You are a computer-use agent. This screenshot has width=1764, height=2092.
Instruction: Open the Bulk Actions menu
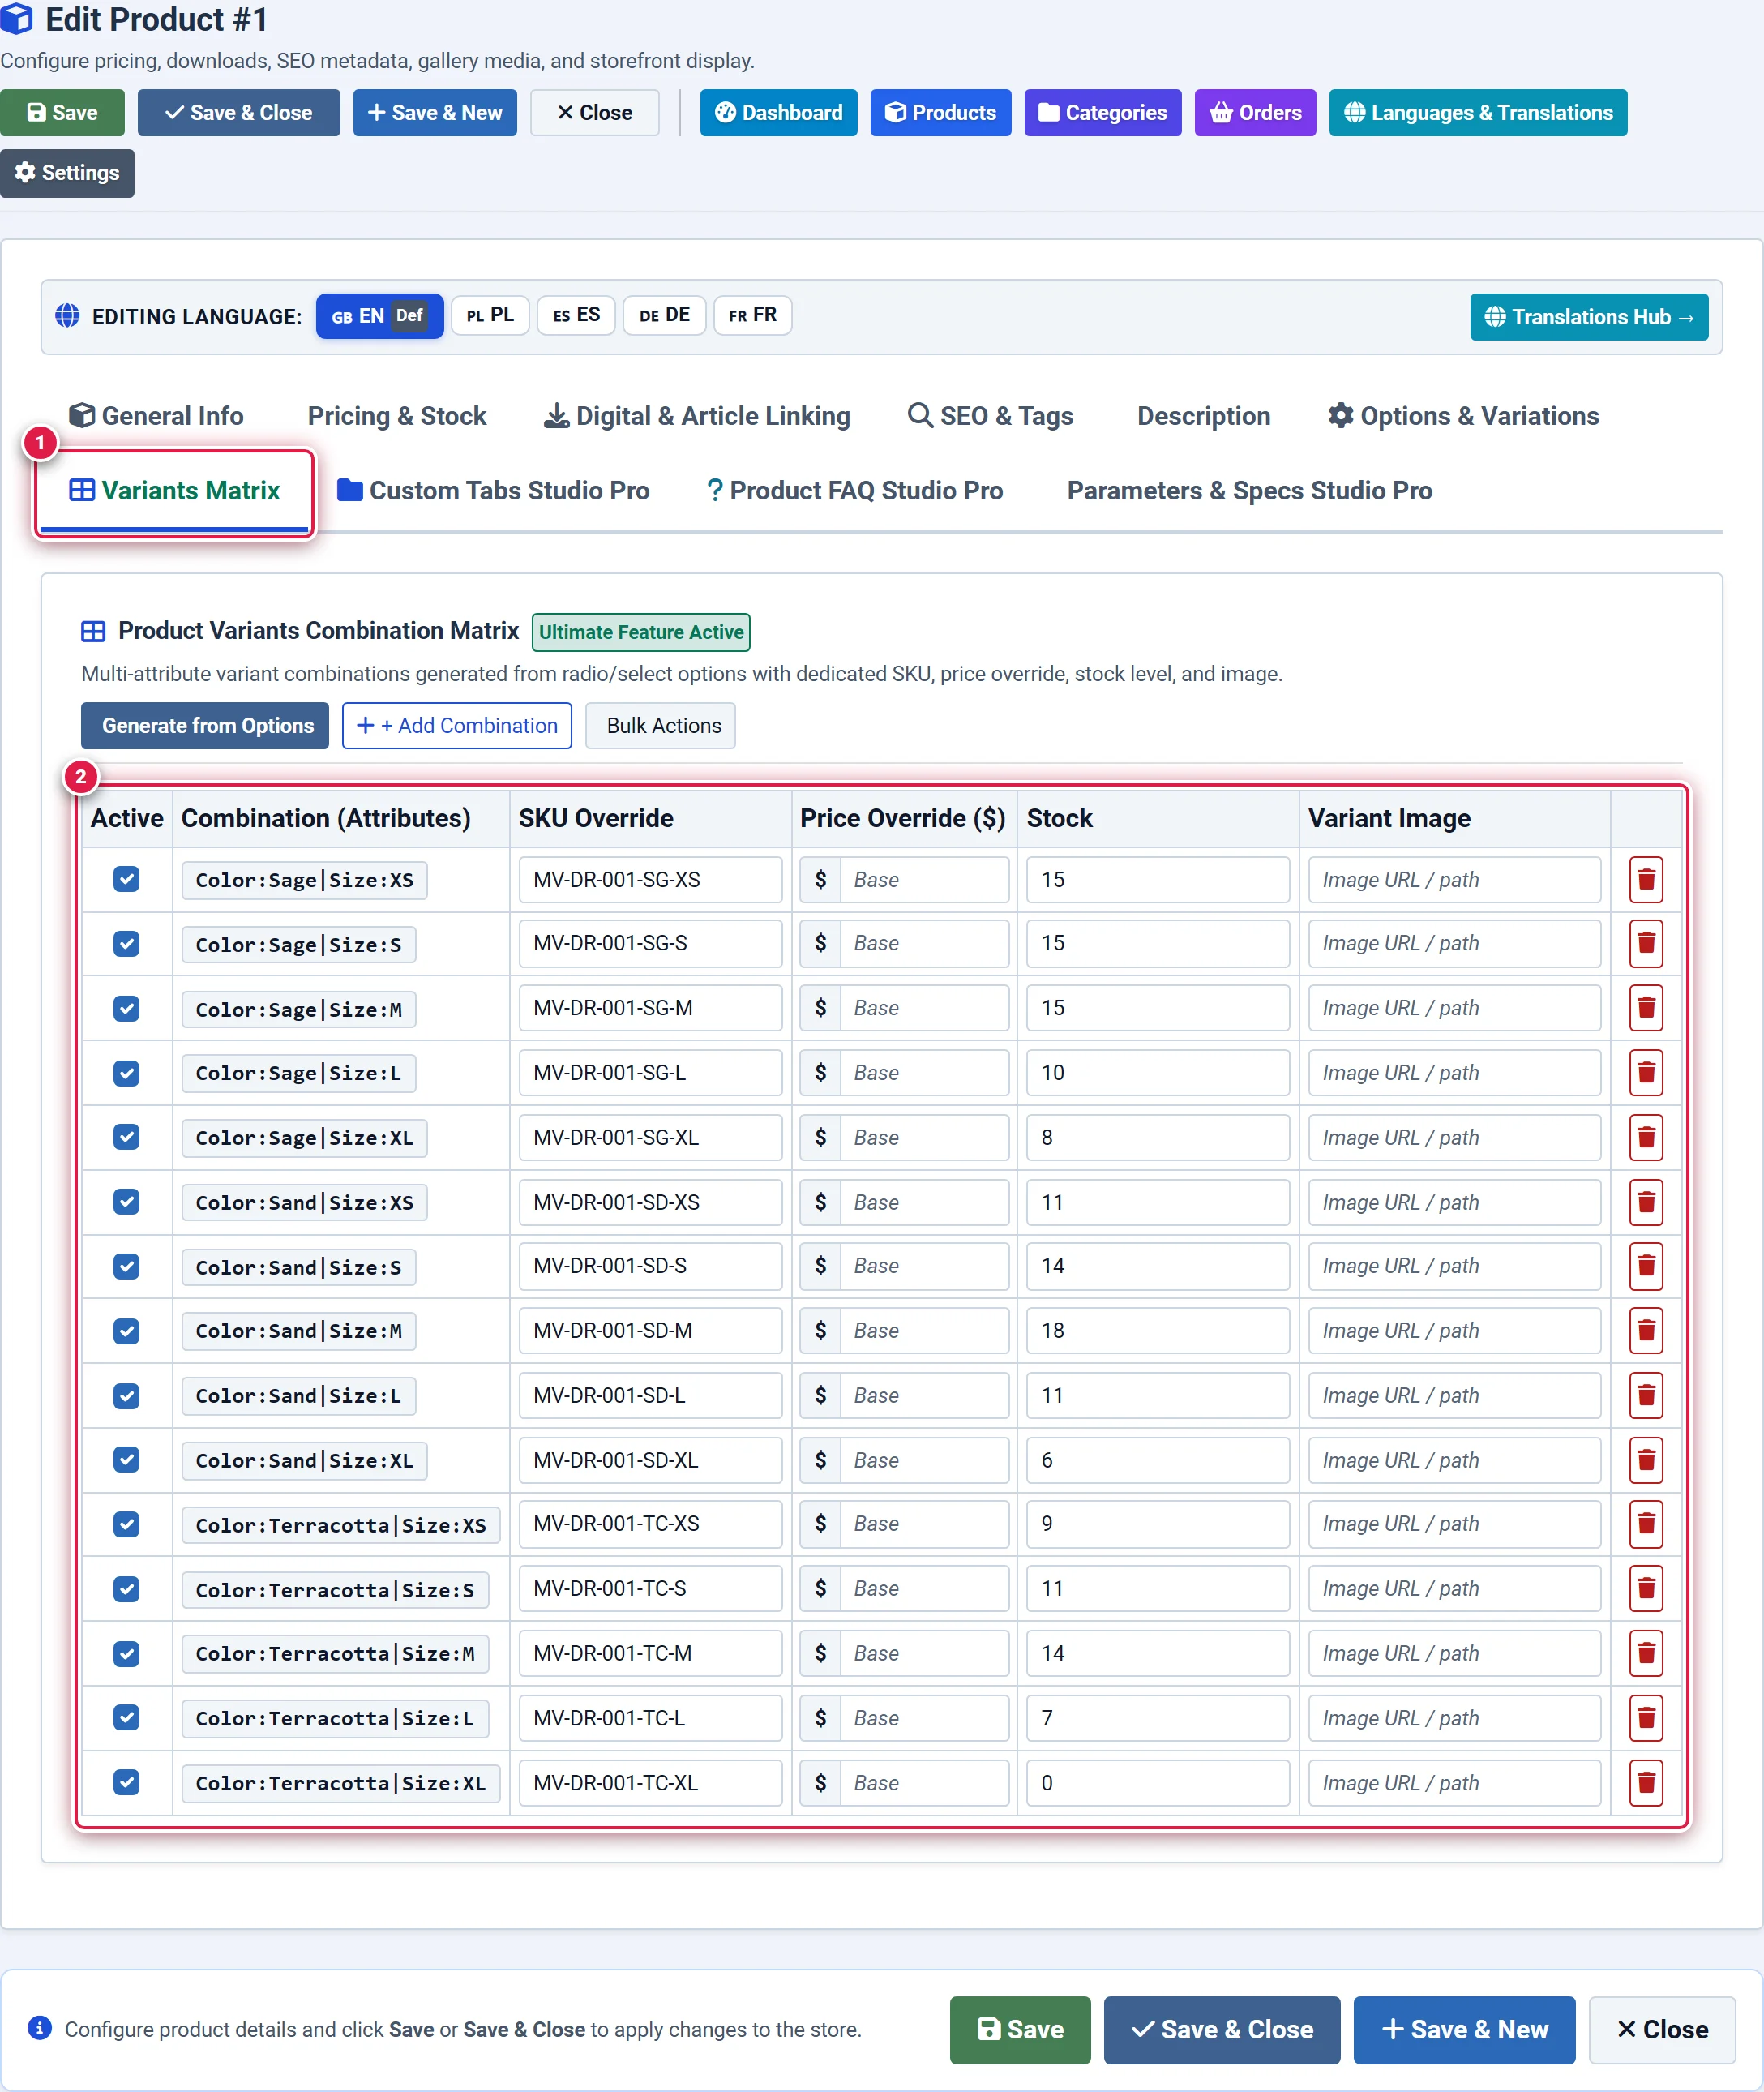pyautogui.click(x=661, y=726)
